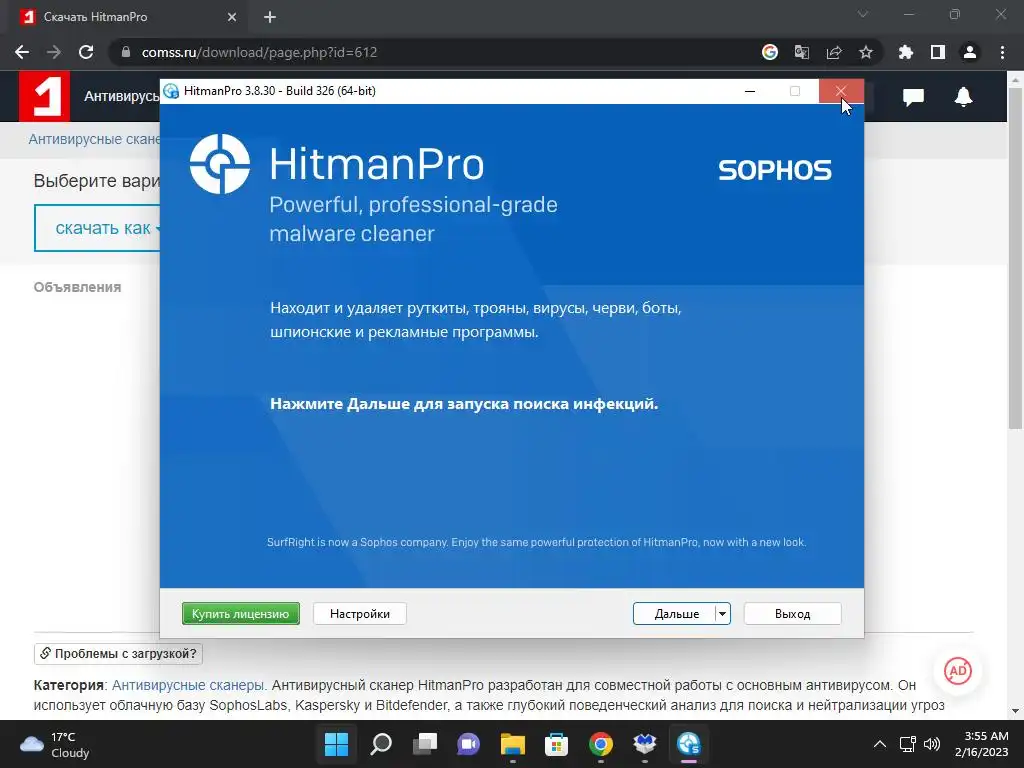Open Chrome extensions puzzle icon

click(905, 52)
